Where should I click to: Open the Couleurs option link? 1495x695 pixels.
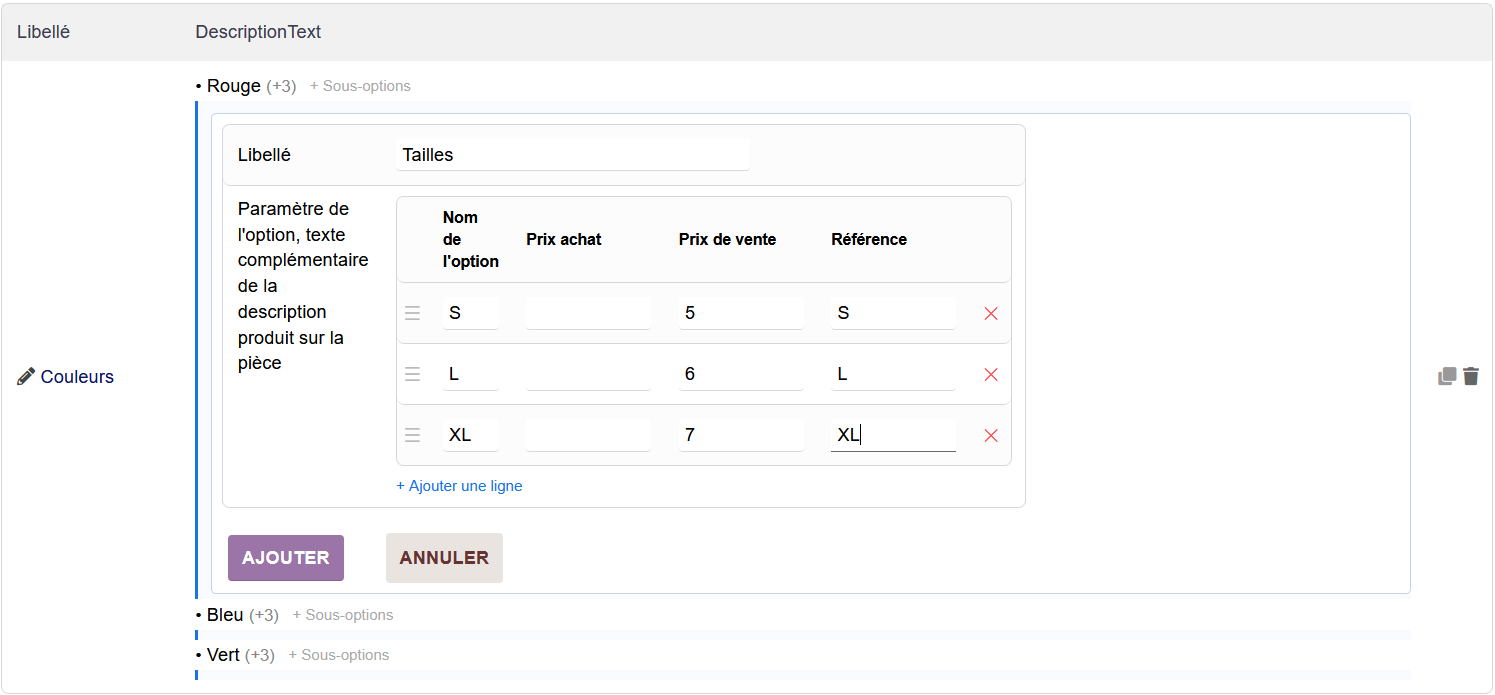pos(77,377)
